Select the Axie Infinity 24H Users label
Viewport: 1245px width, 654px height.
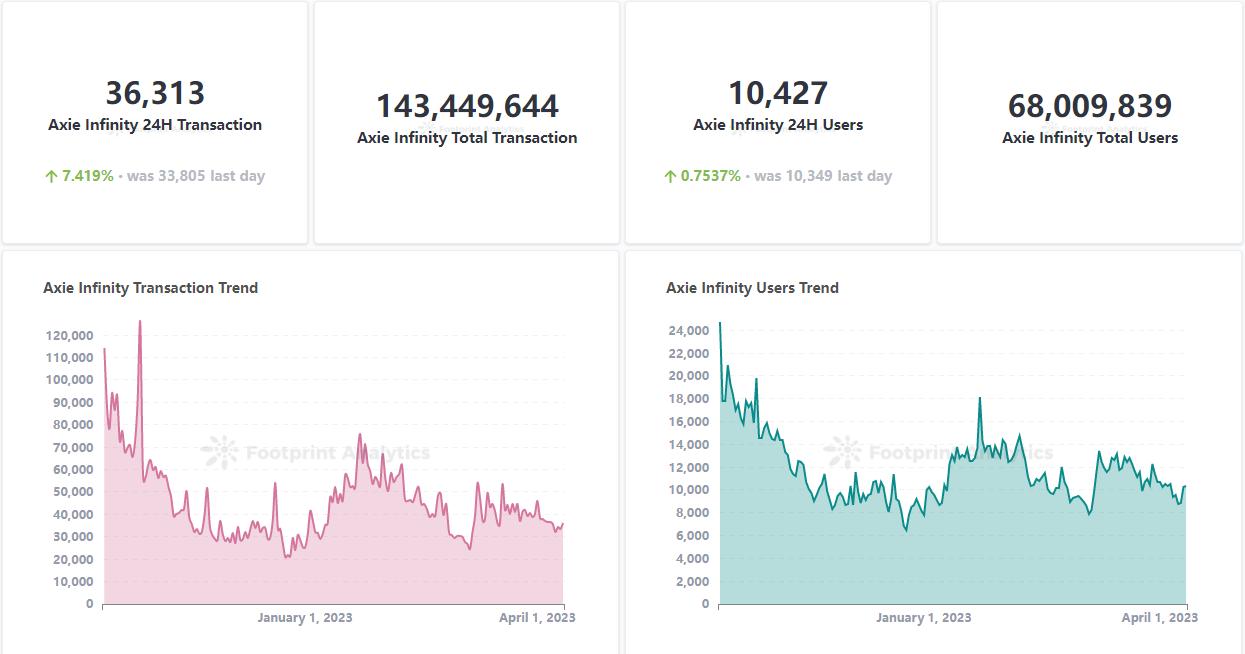click(x=778, y=125)
